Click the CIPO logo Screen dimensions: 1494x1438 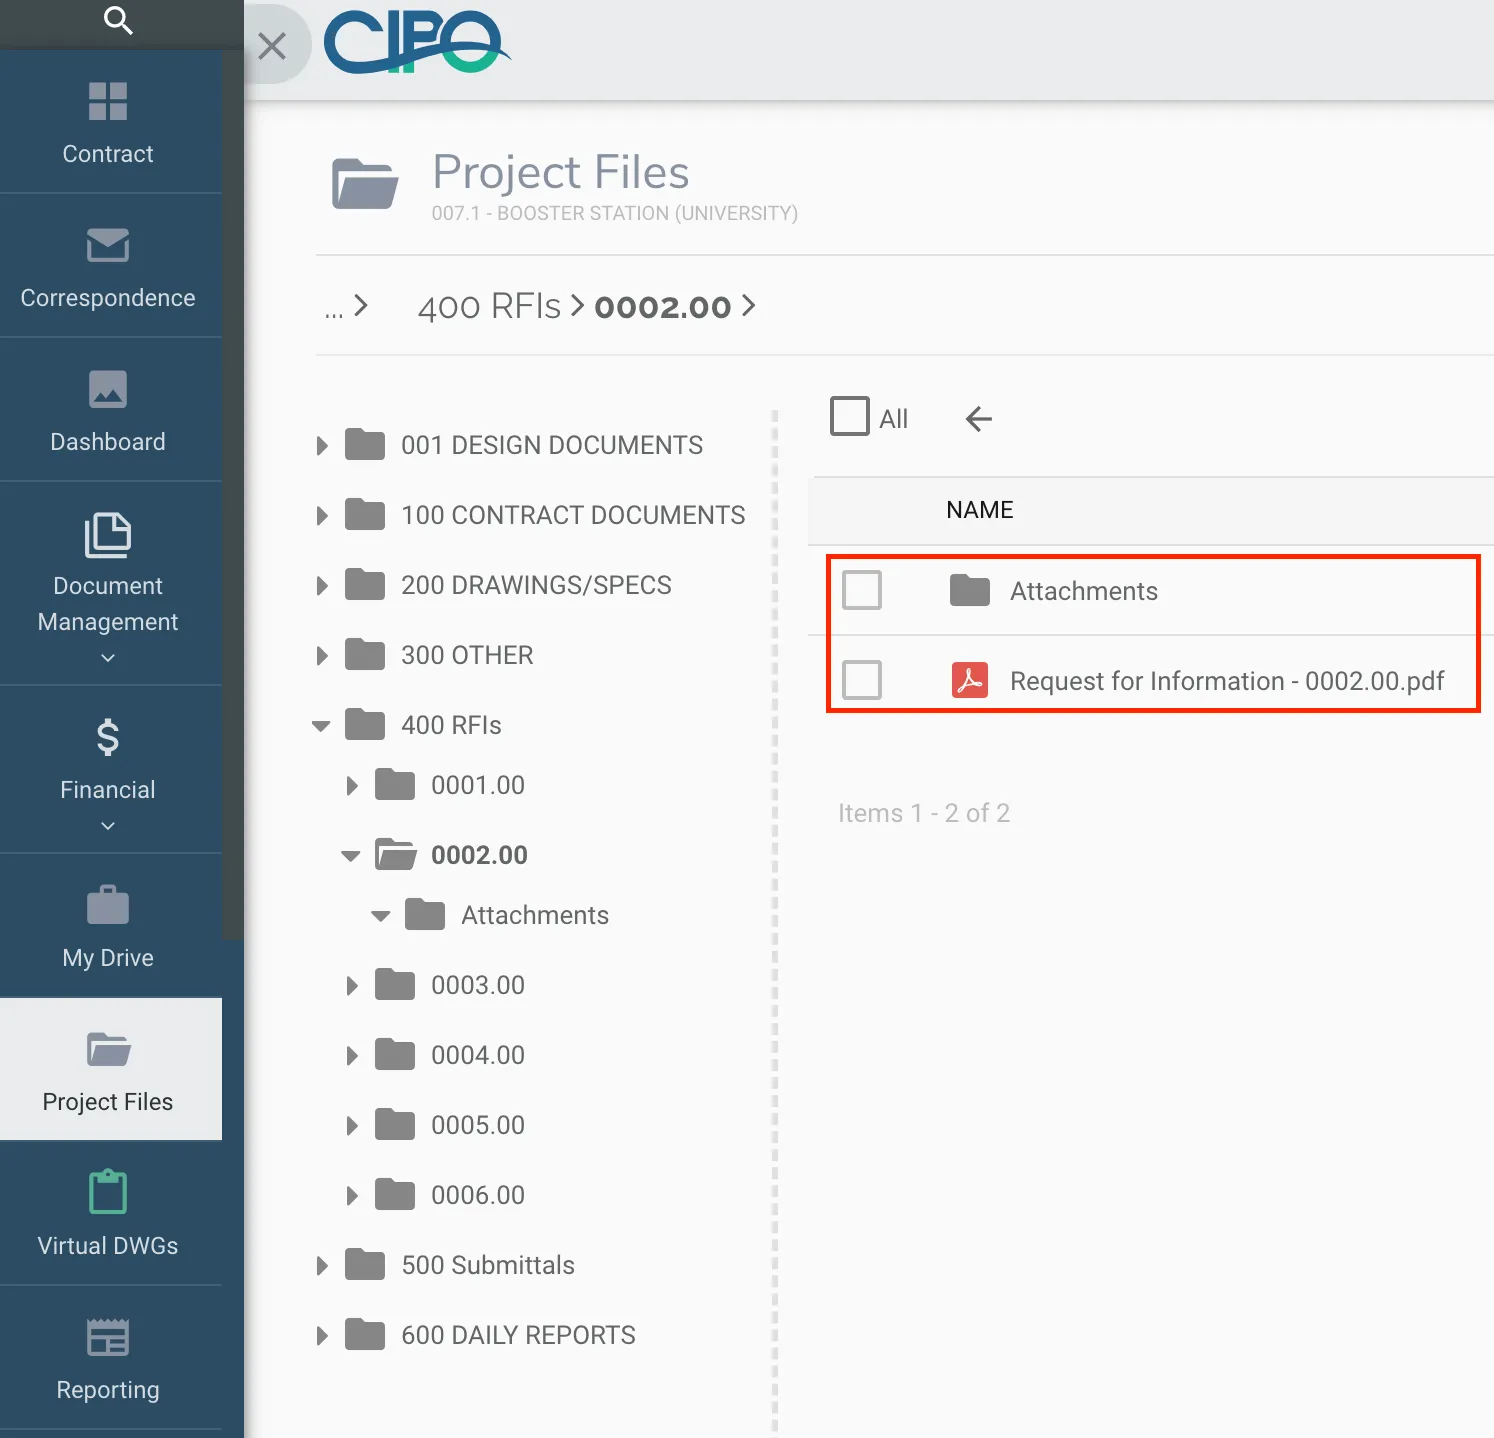(417, 43)
